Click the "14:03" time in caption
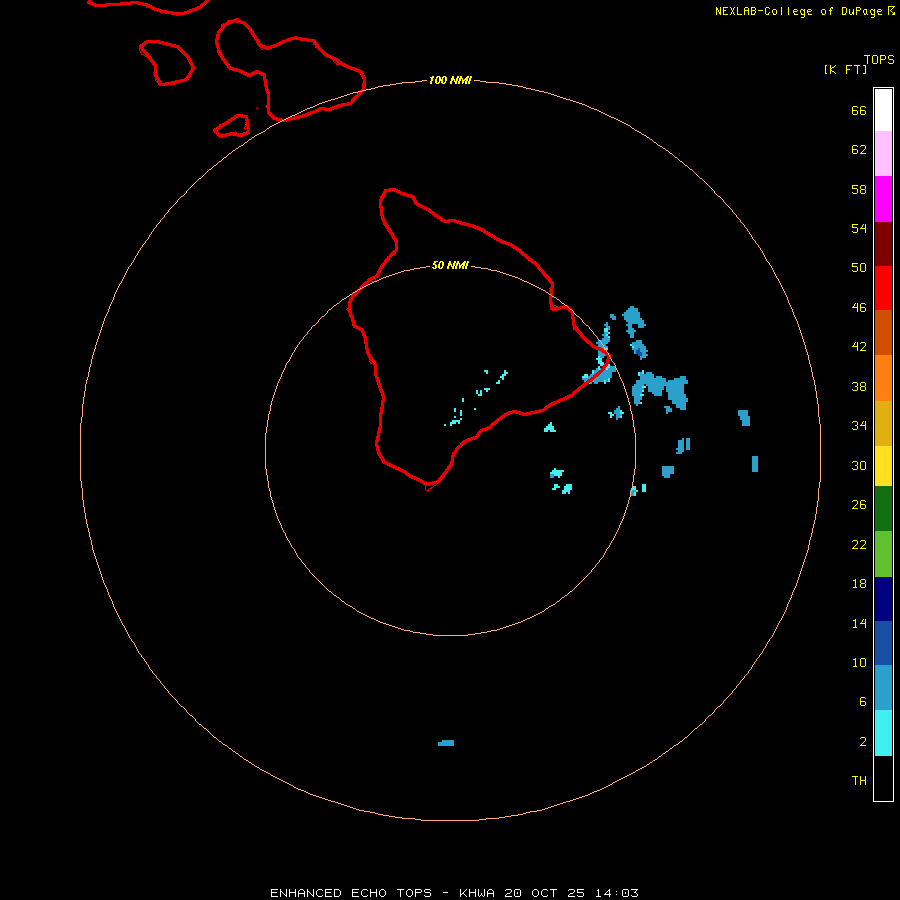This screenshot has width=900, height=900. tap(617, 893)
